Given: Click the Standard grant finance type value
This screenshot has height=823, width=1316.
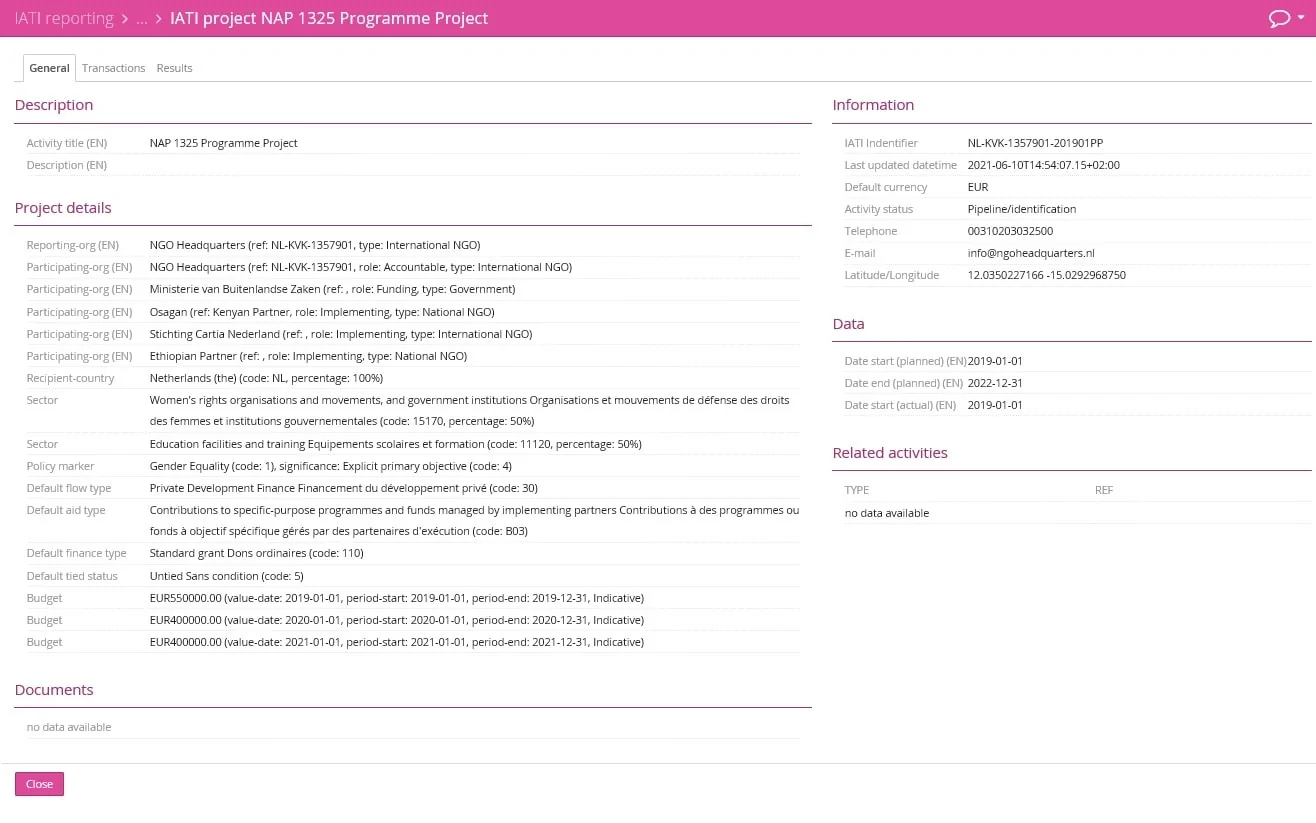Looking at the screenshot, I should click(x=257, y=553).
